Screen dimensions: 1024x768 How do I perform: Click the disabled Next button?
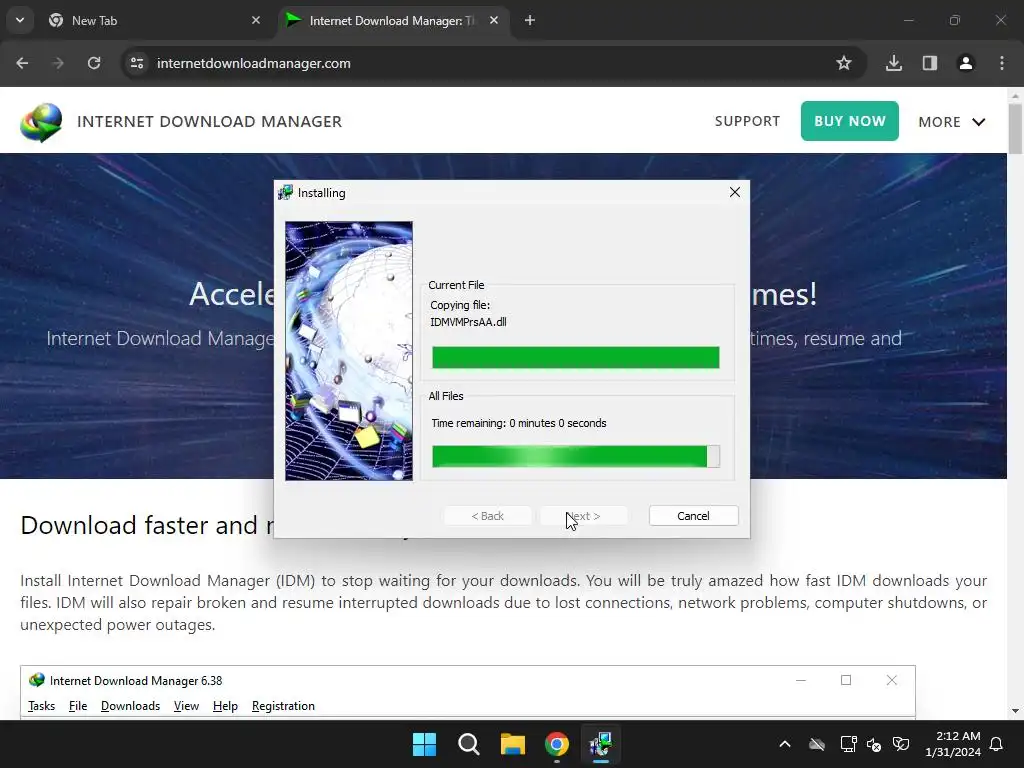coord(584,516)
